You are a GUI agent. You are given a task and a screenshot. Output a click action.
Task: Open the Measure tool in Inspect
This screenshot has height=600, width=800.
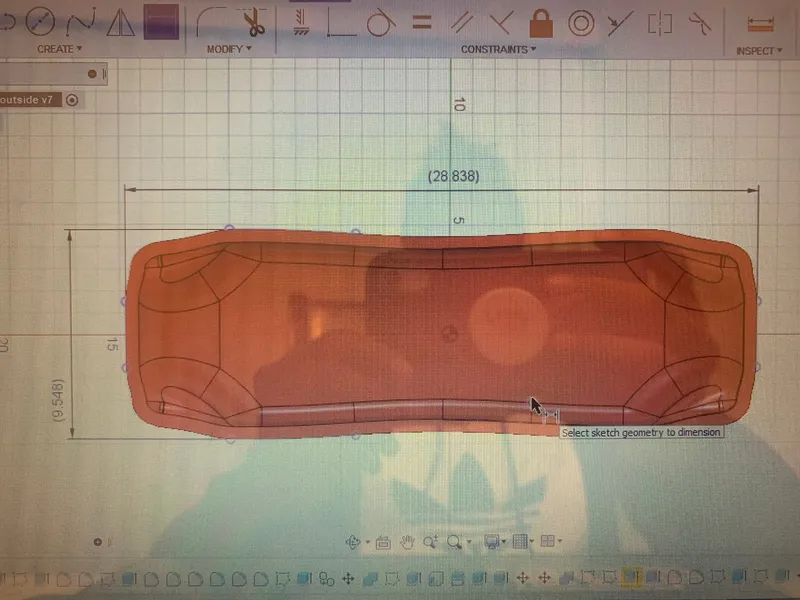click(x=760, y=24)
